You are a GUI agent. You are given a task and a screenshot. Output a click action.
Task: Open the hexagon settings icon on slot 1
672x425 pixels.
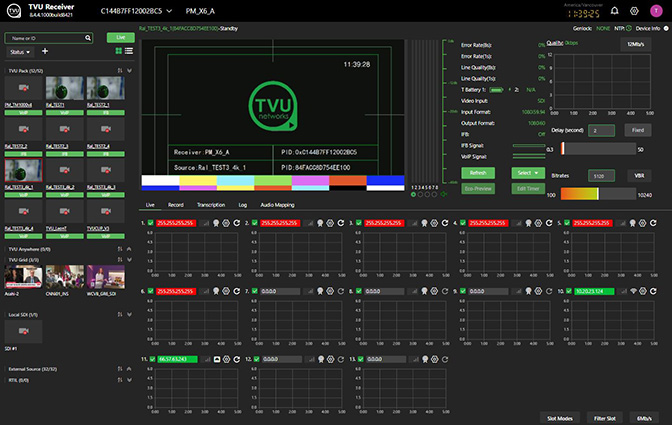226,223
